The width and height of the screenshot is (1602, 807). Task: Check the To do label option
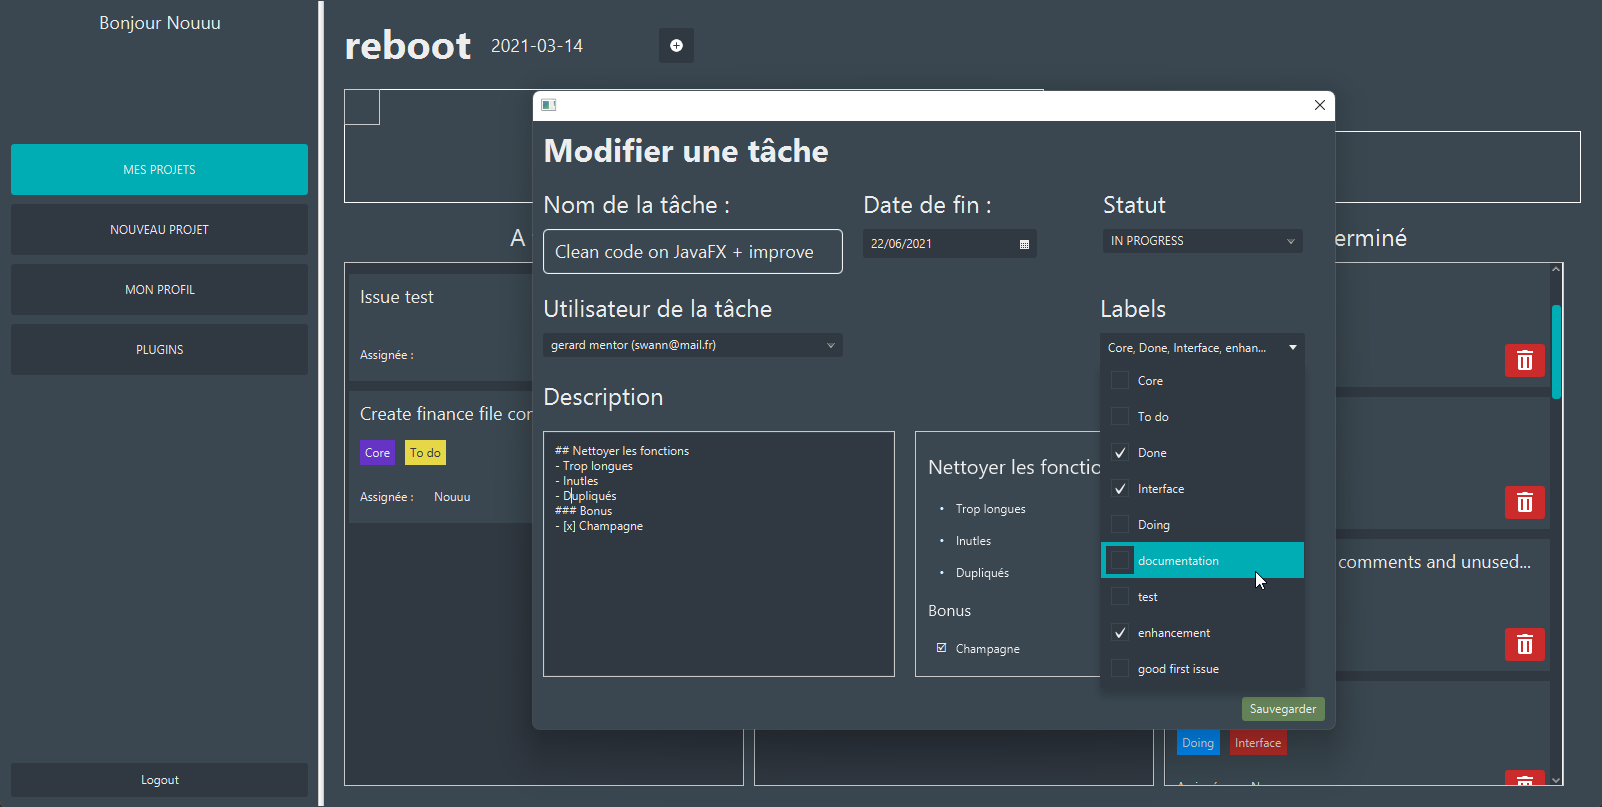coord(1120,417)
